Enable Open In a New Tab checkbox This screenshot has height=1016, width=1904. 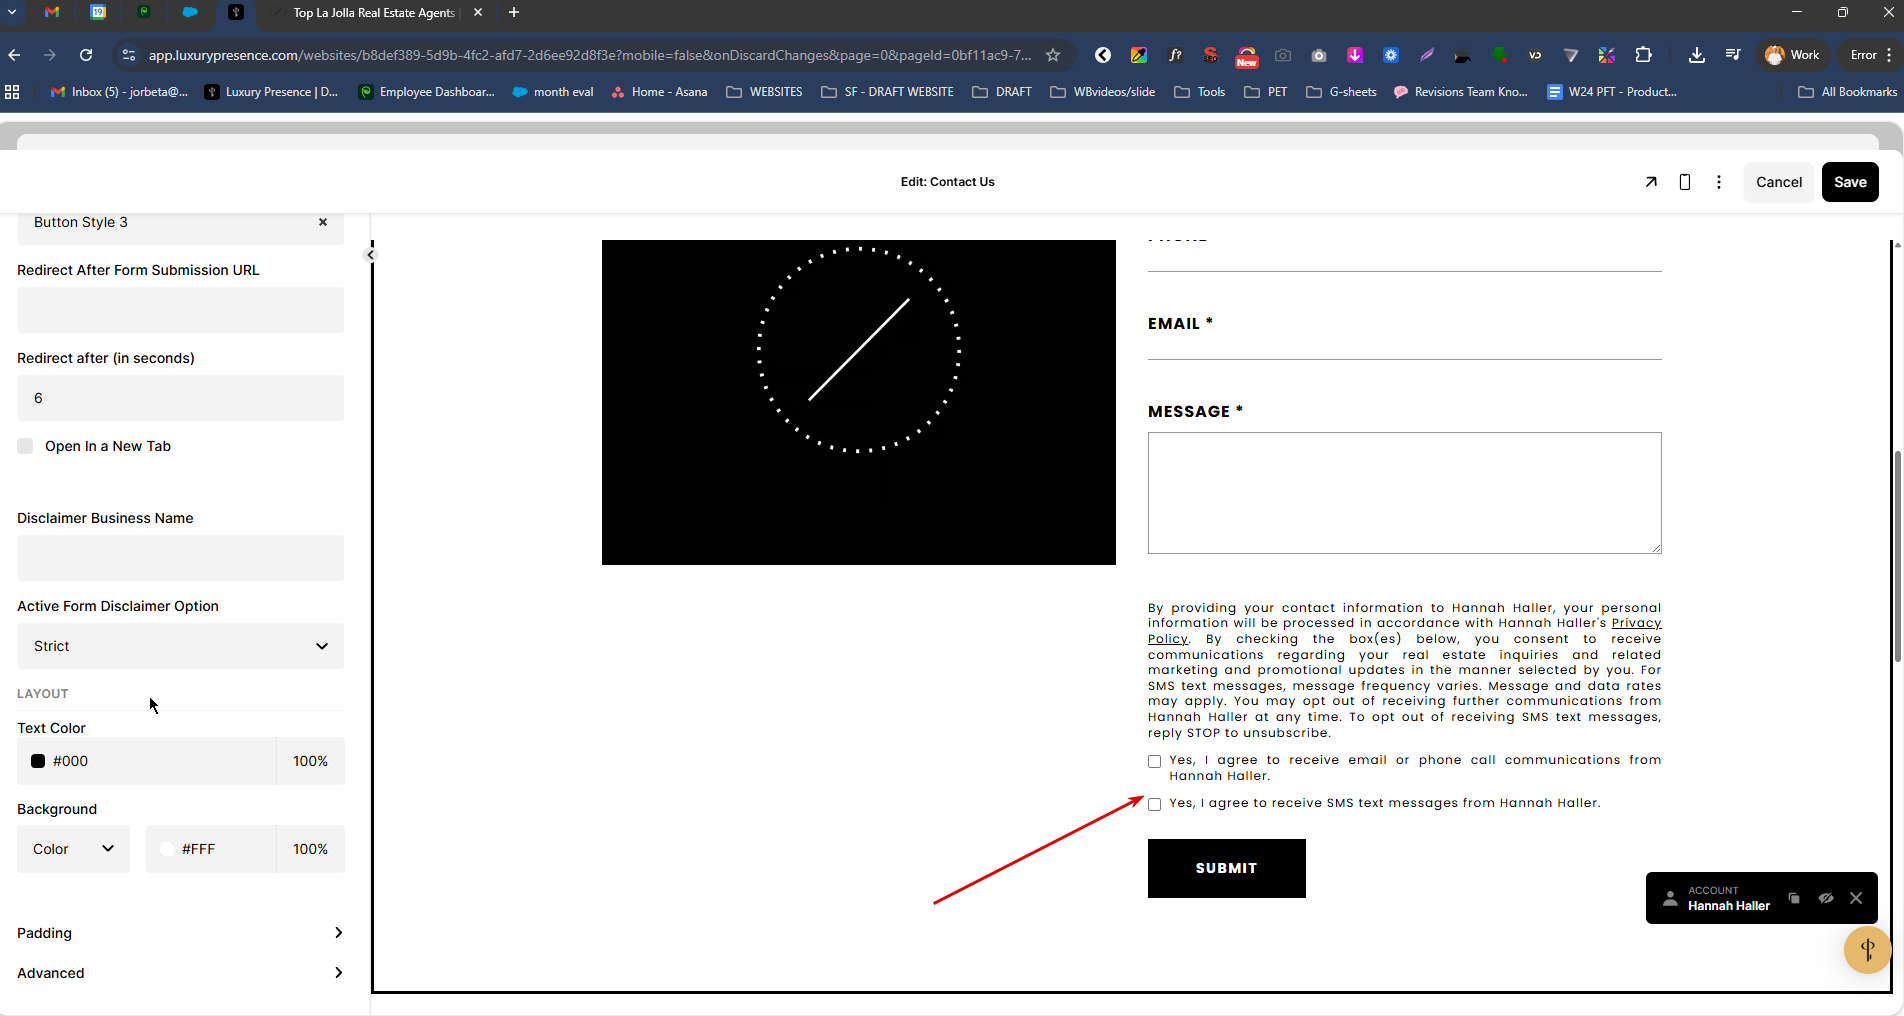tap(26, 446)
